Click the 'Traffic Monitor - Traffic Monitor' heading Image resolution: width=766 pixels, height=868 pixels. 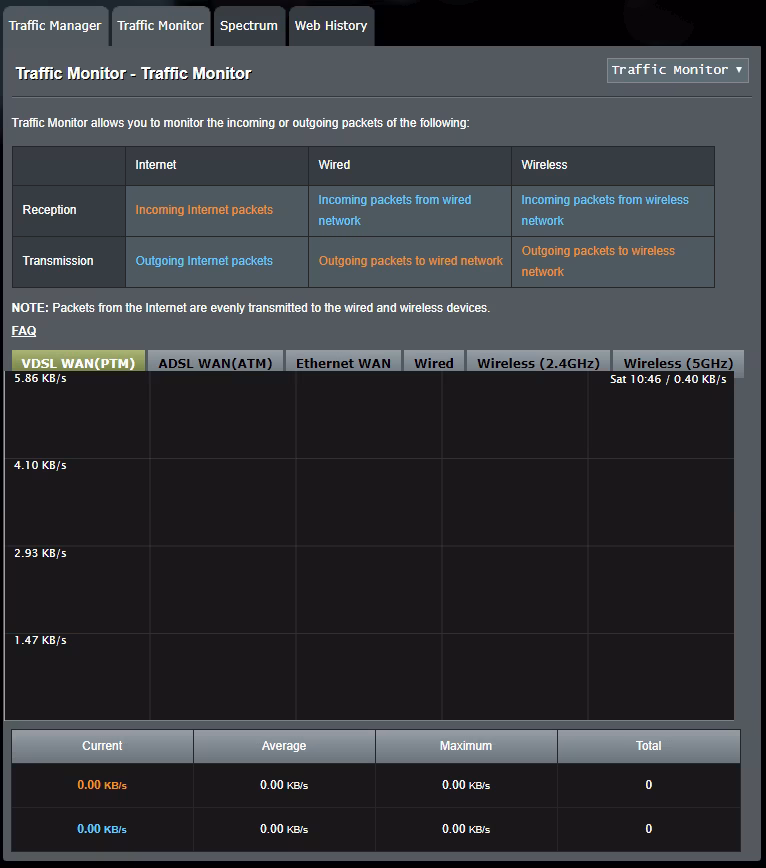click(133, 74)
